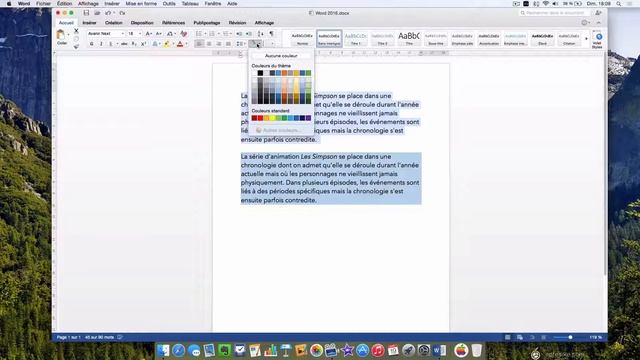Switch to the Création ribbon tab

(113, 23)
